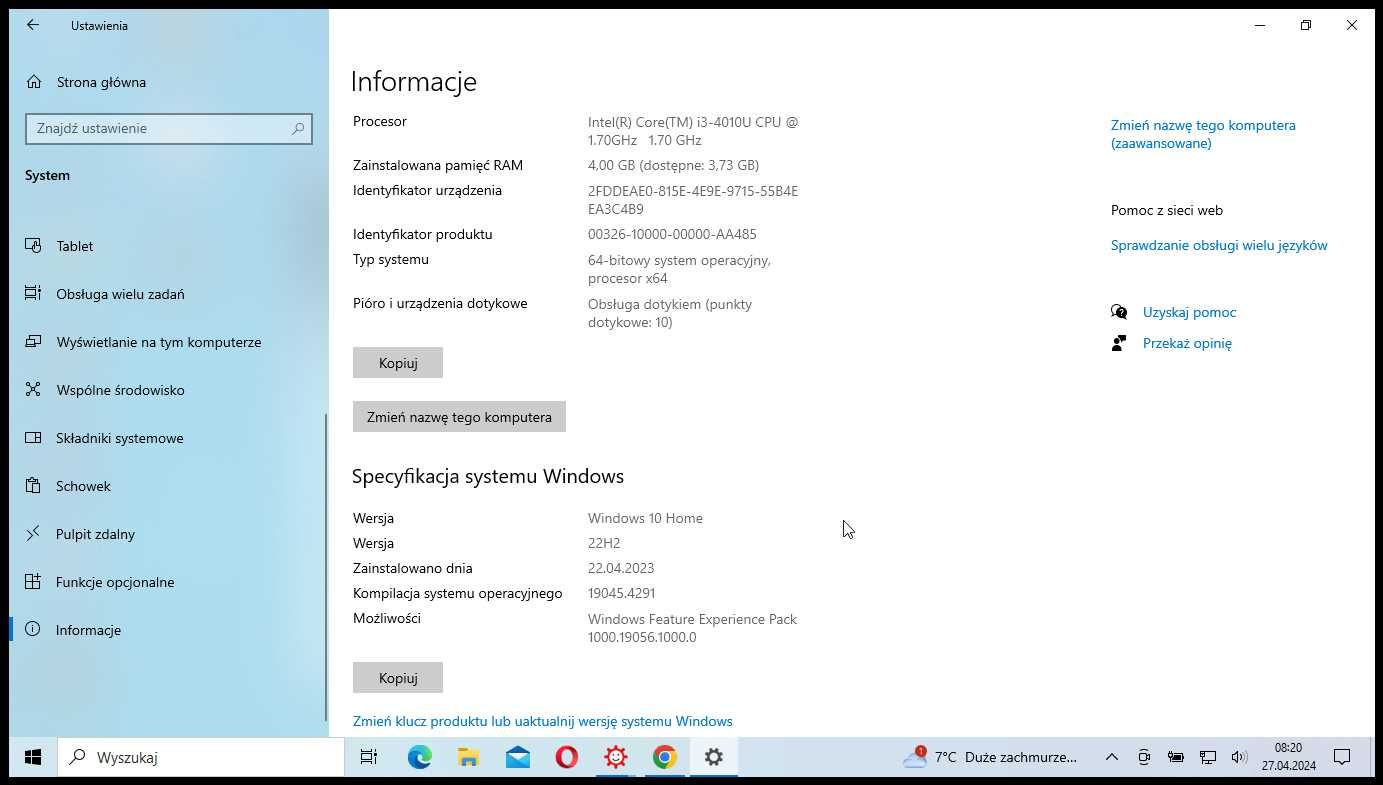Check battery status tray icon
1383x785 pixels.
pos(1176,757)
